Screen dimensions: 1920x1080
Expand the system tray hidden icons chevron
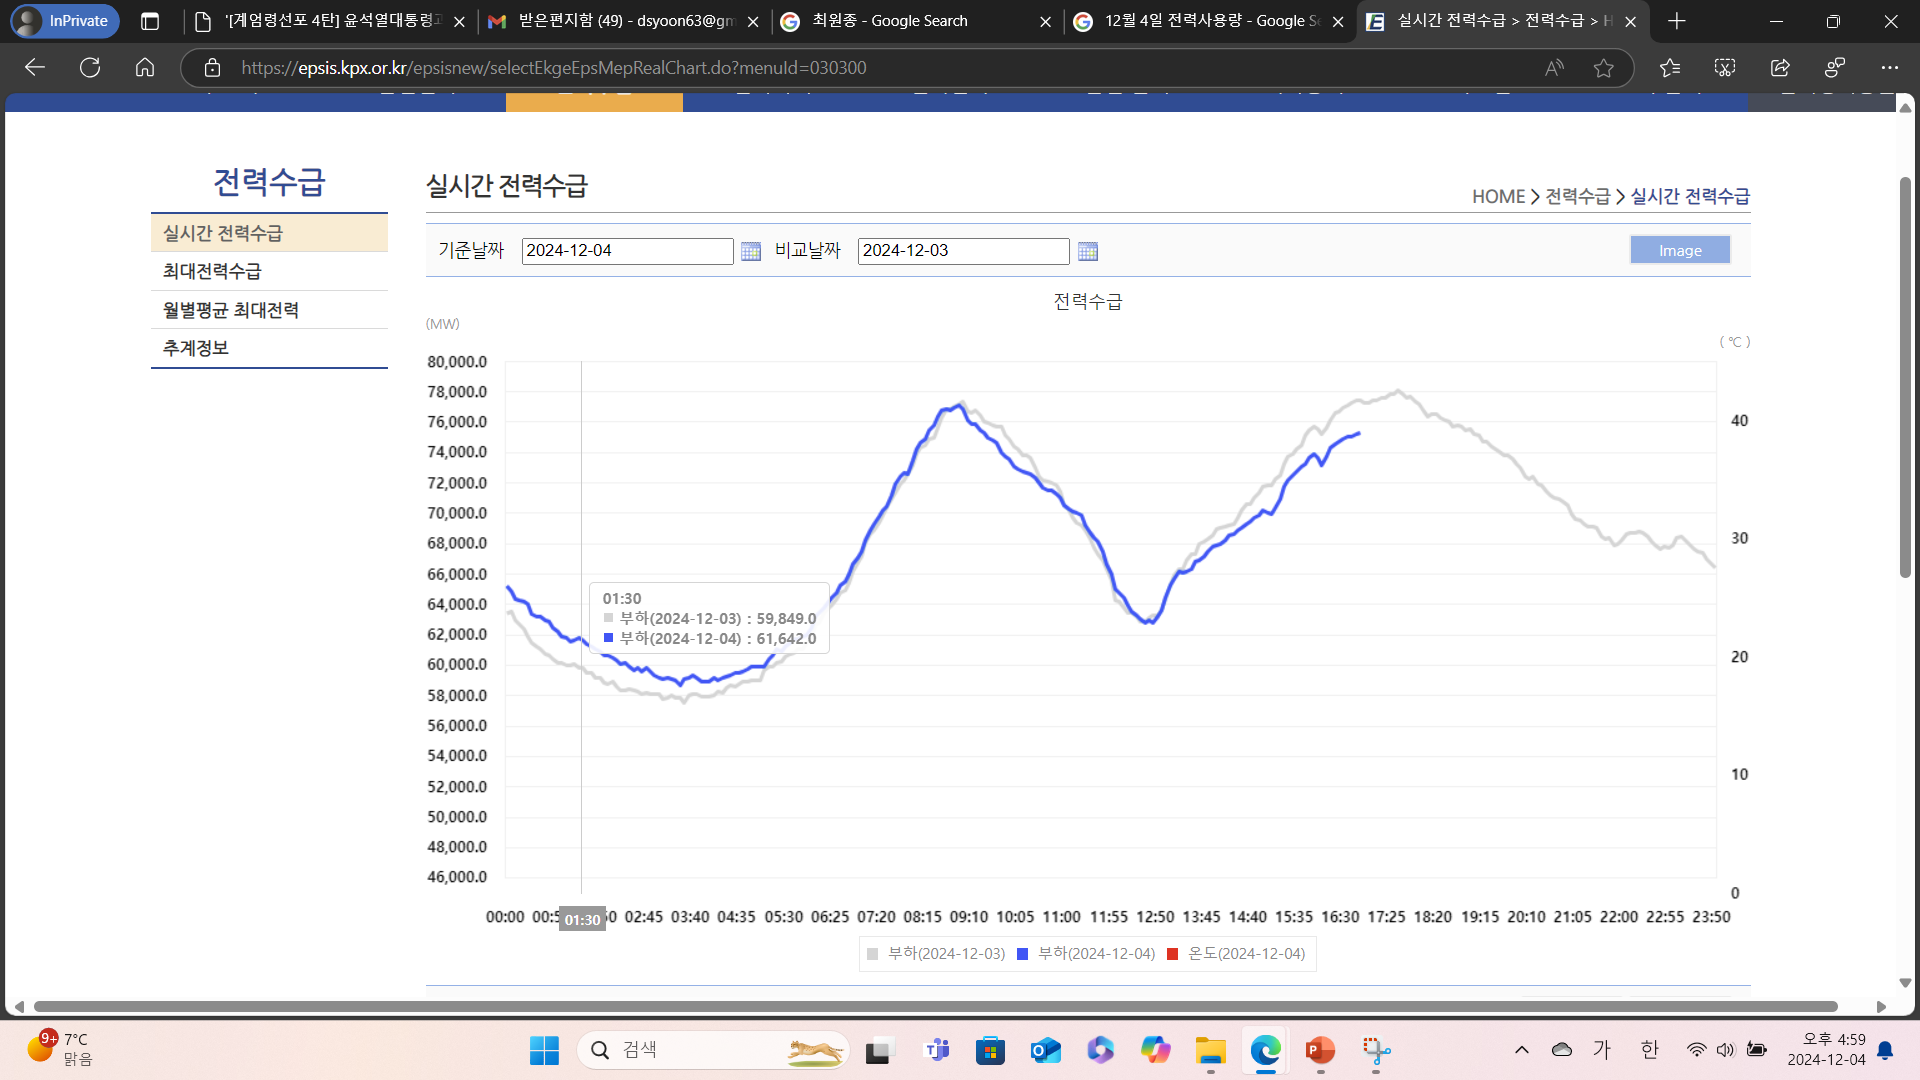click(x=1522, y=1050)
